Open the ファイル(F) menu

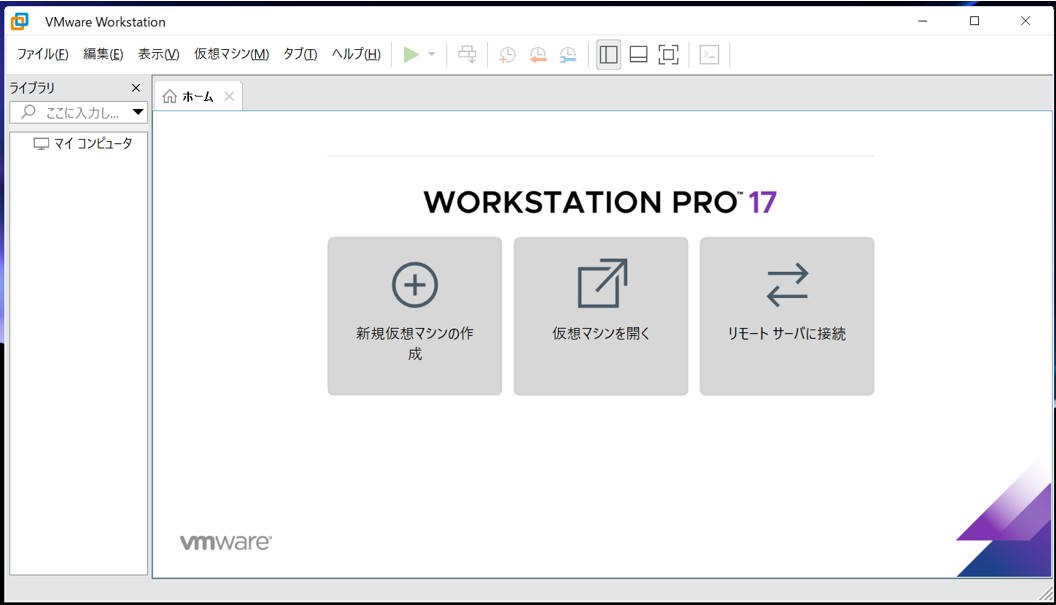[42, 54]
